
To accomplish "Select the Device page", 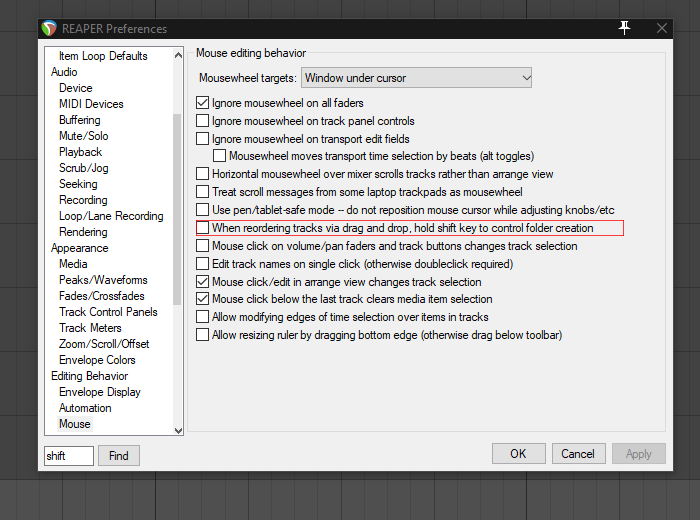I will (x=75, y=88).
